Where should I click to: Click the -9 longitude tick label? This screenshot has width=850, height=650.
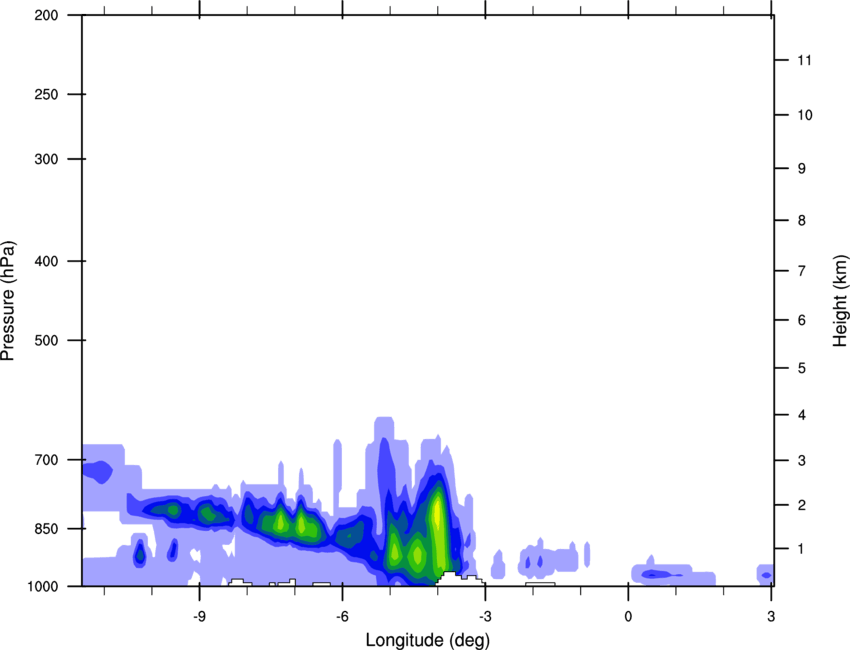(x=199, y=616)
